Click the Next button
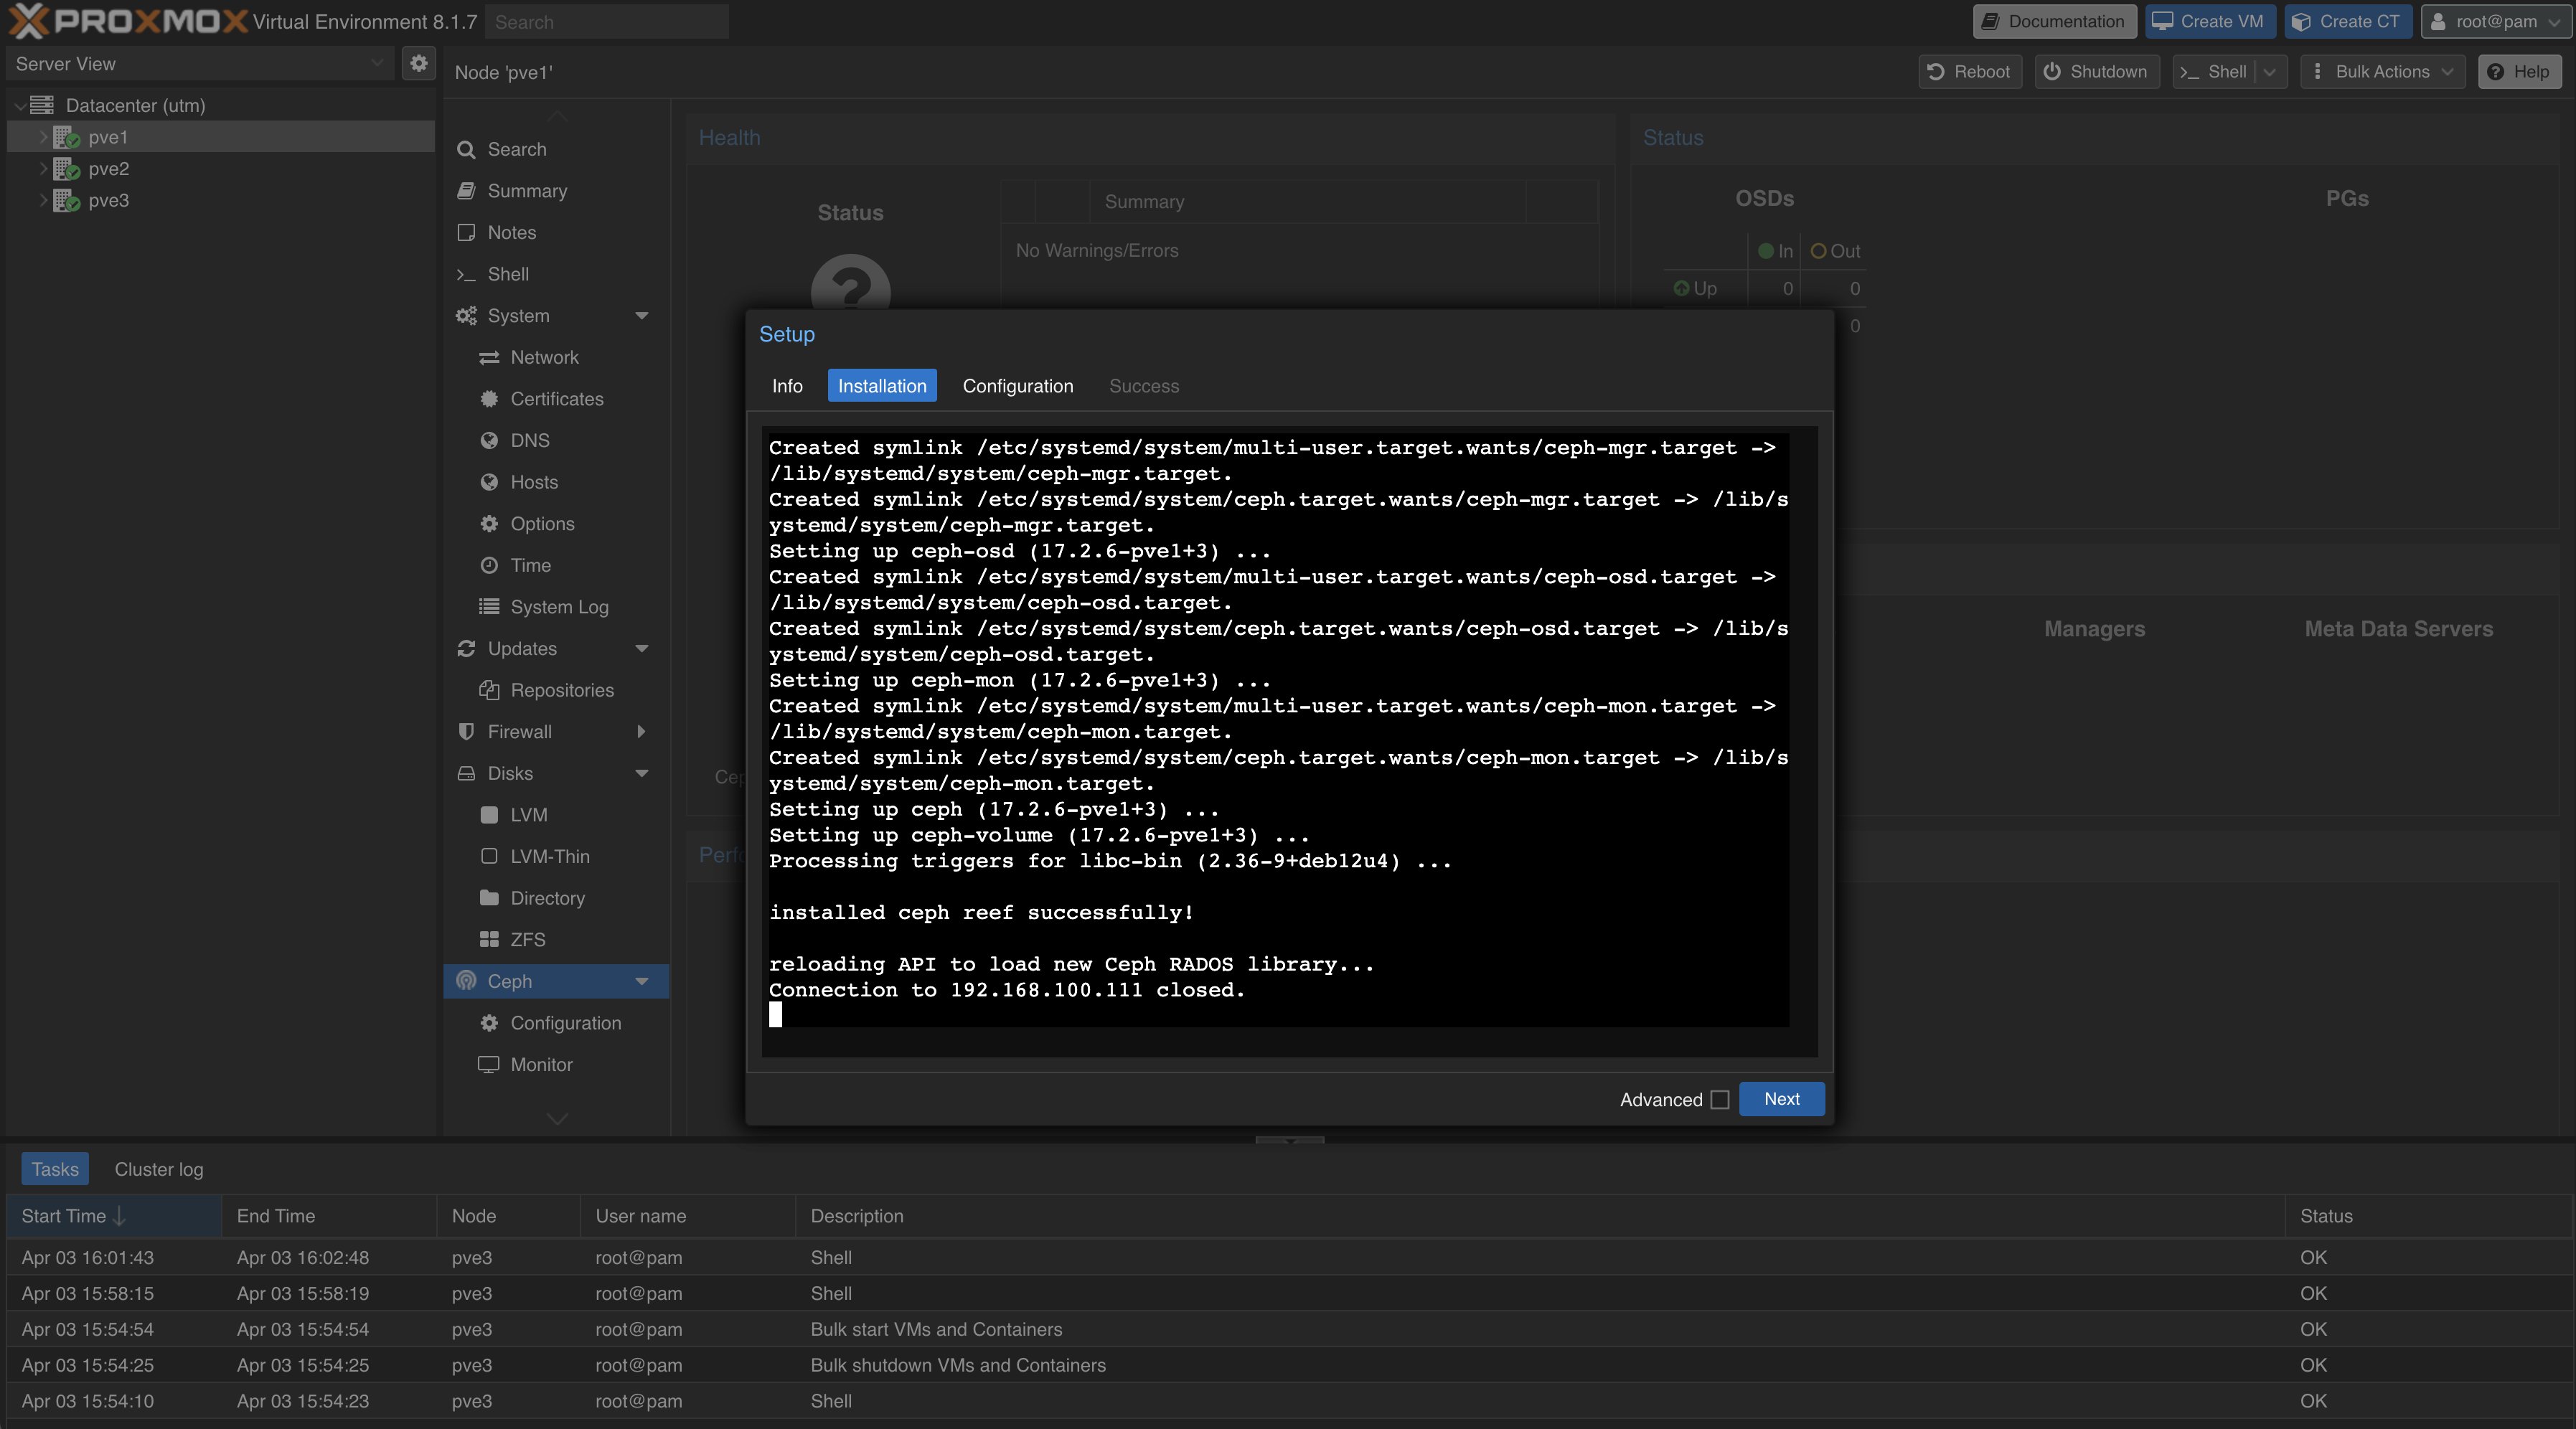 [x=1781, y=1099]
